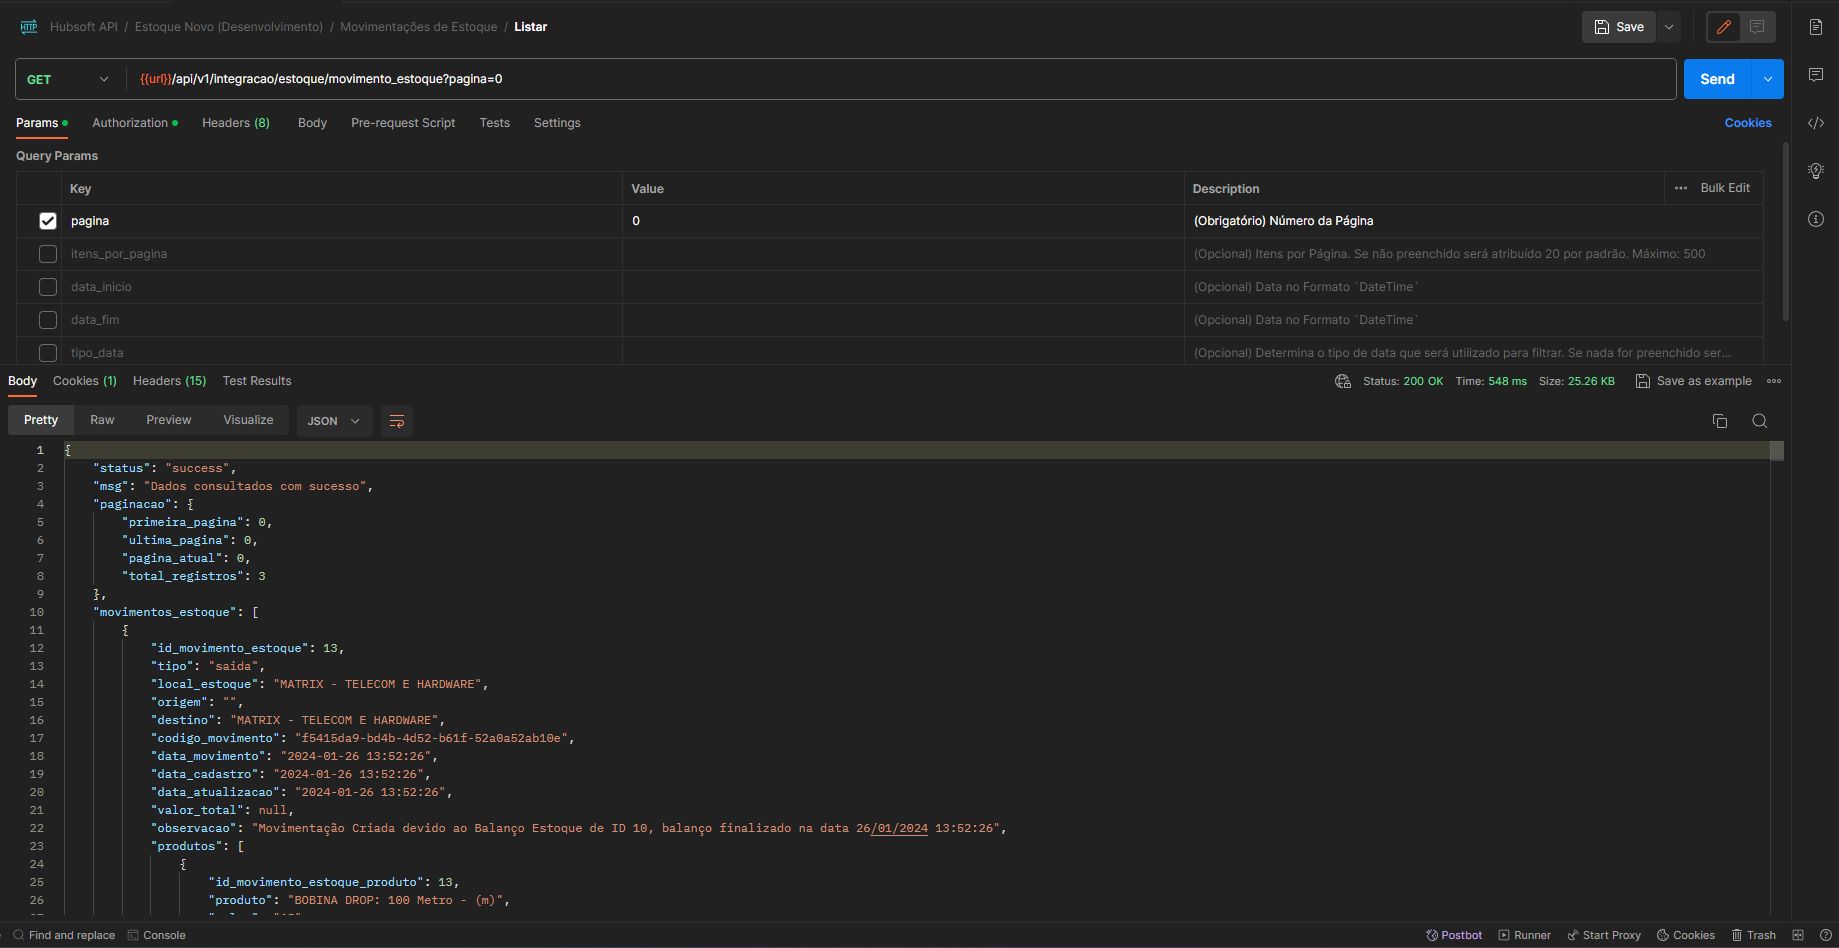Toggle the two-pane layout icon

(x=1798, y=935)
